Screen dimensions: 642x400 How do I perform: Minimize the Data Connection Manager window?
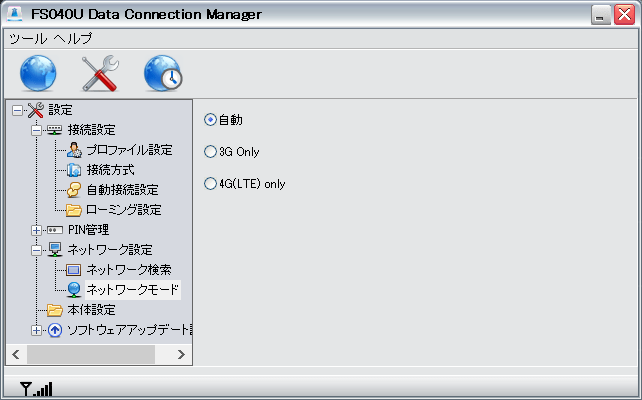tap(601, 15)
